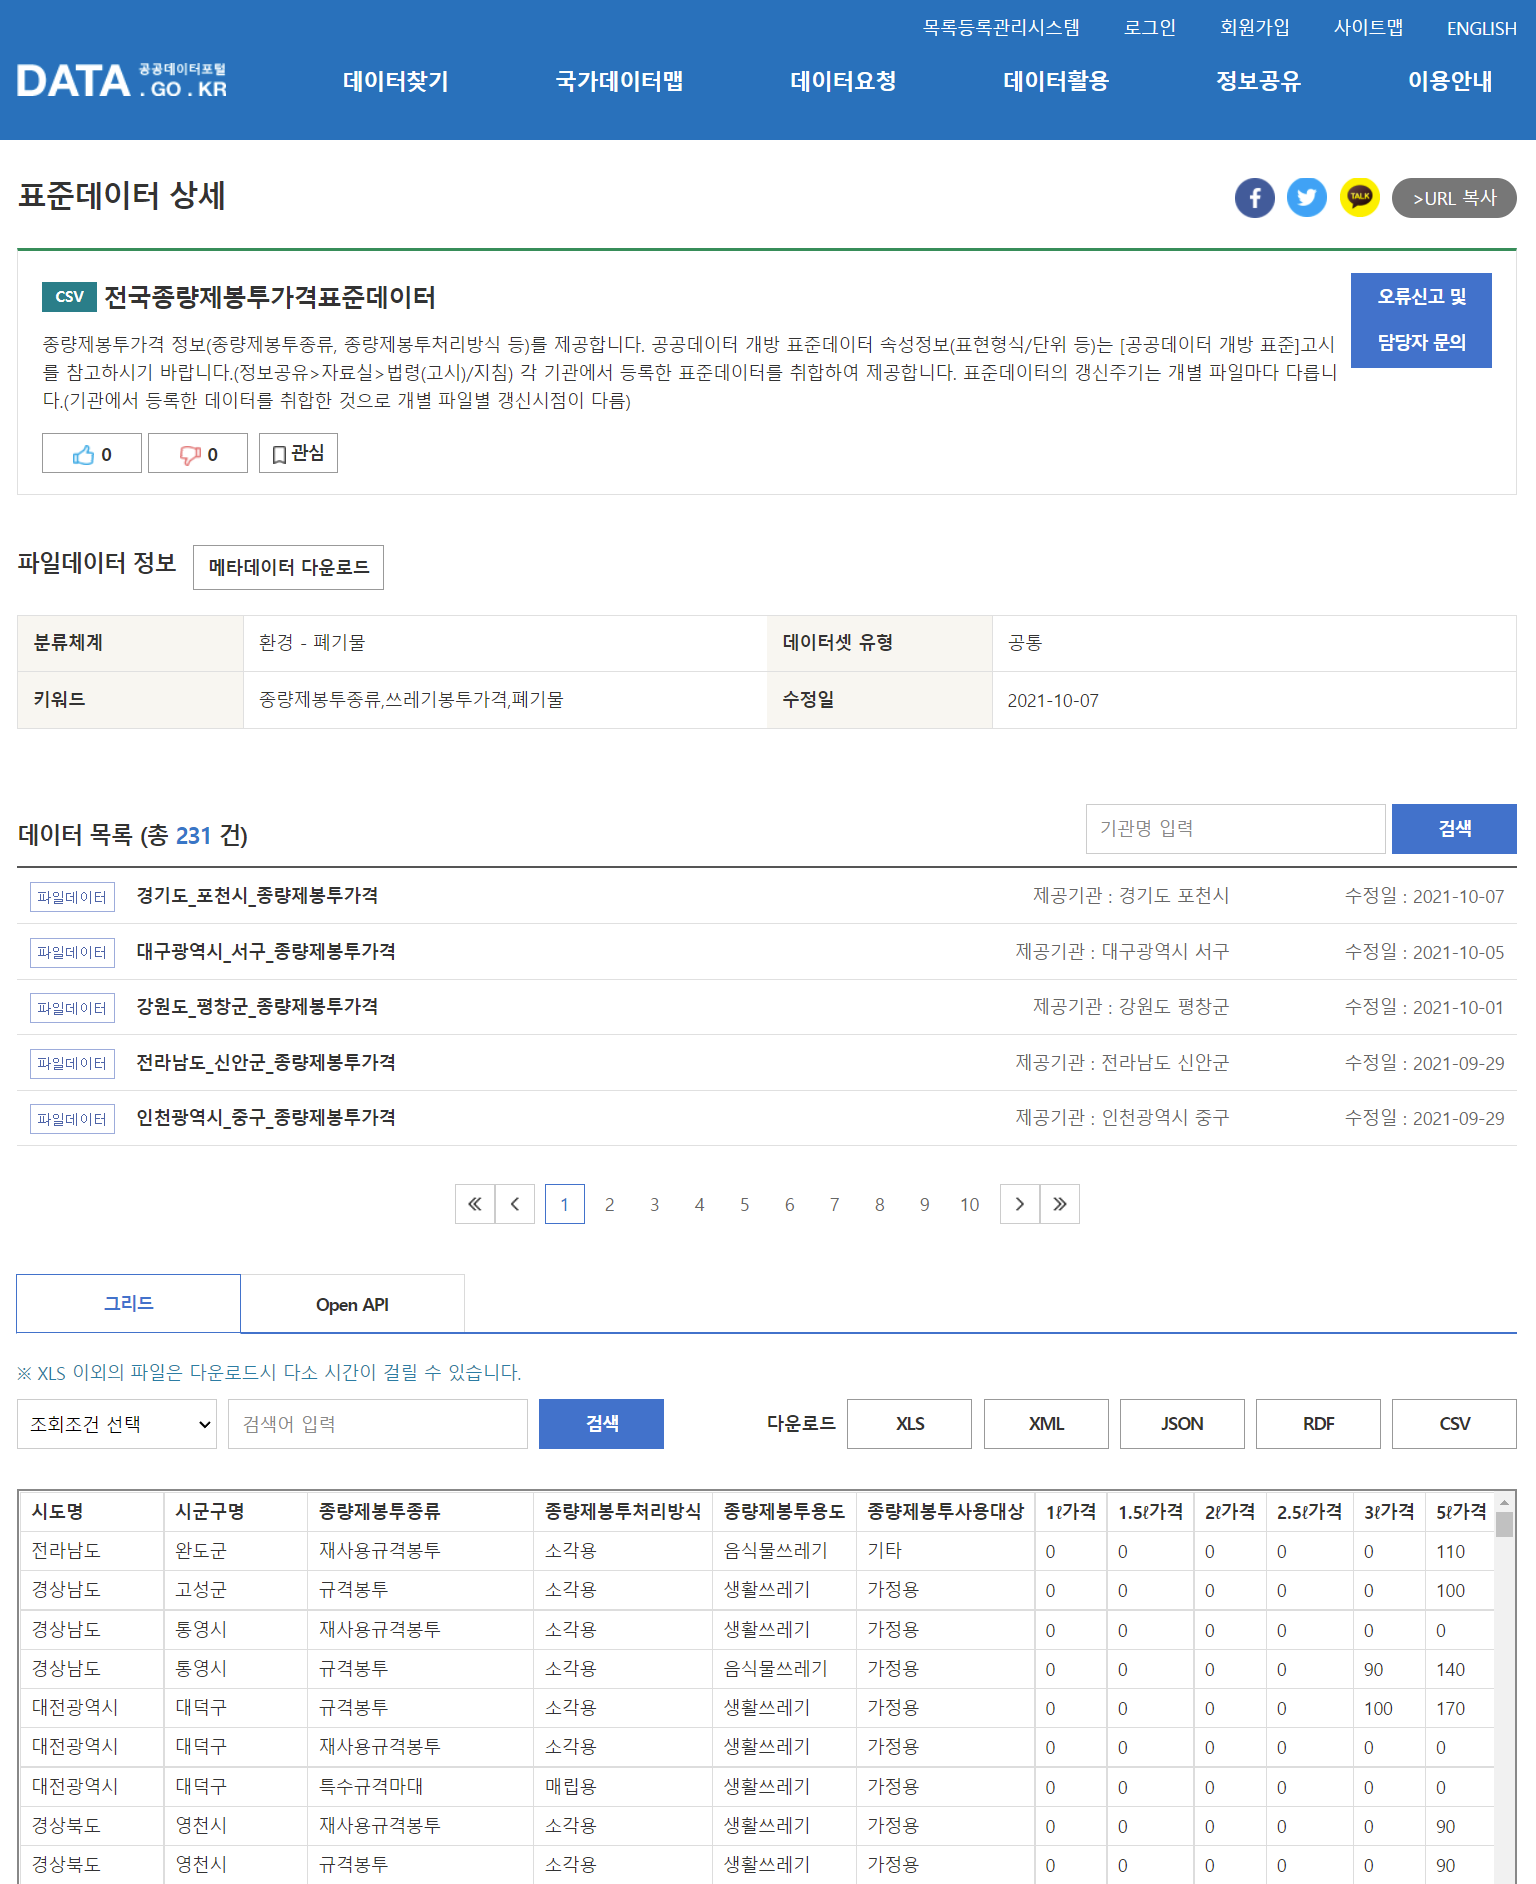The height and width of the screenshot is (1884, 1536).
Task: Click the 로그인 link
Action: click(1150, 28)
